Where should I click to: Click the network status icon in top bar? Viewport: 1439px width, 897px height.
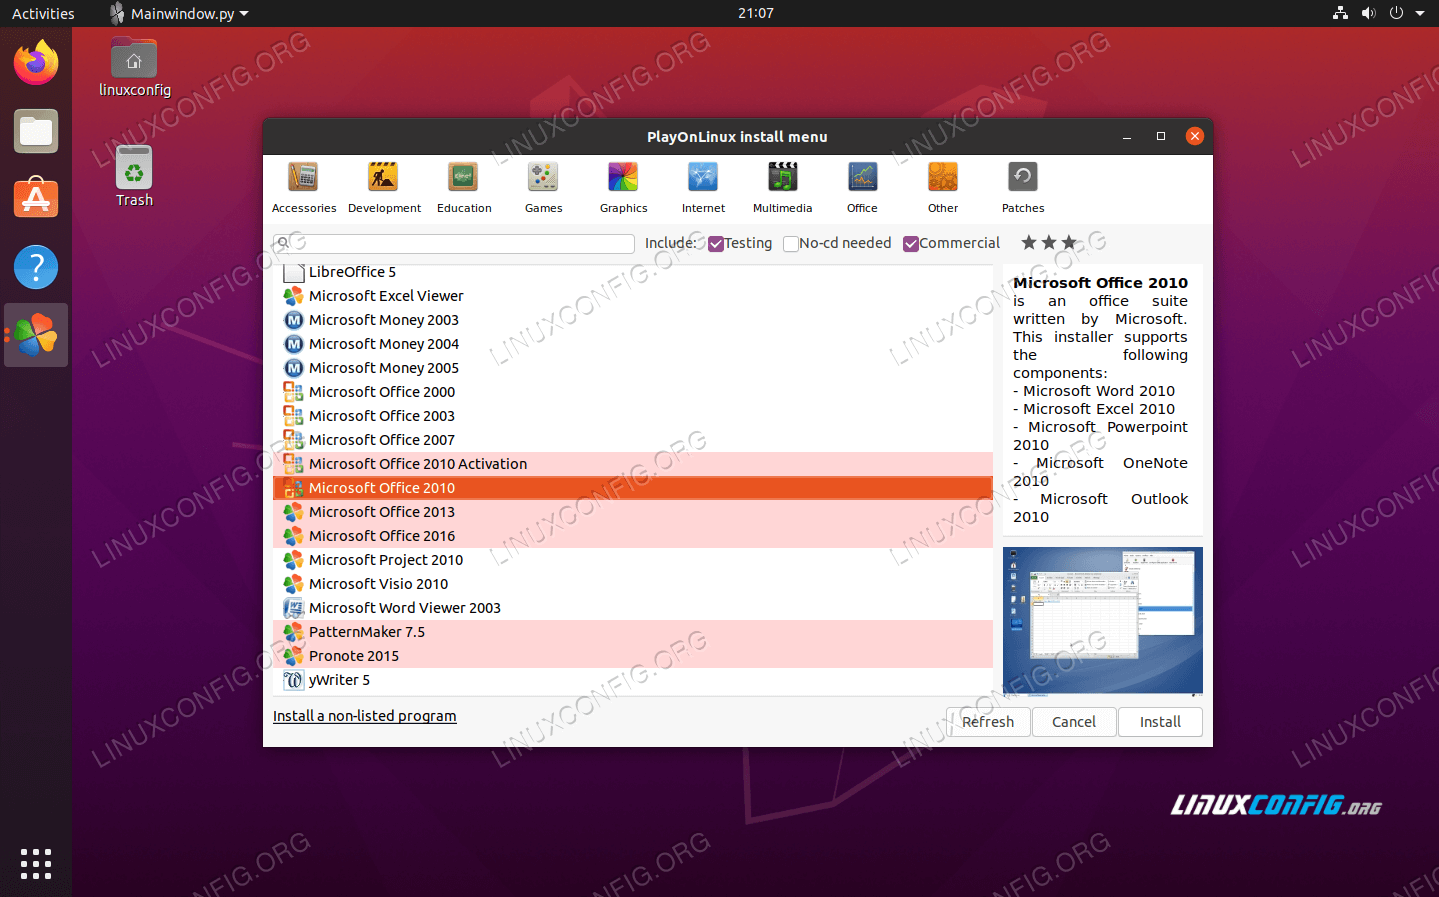coord(1340,13)
